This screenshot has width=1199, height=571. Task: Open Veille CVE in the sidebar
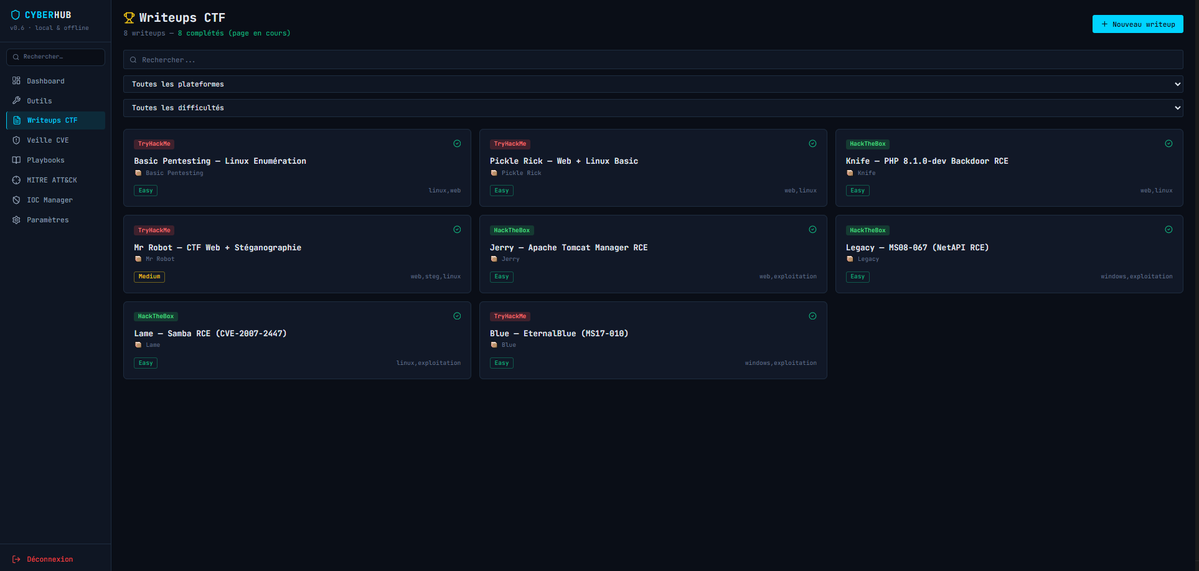coord(55,141)
